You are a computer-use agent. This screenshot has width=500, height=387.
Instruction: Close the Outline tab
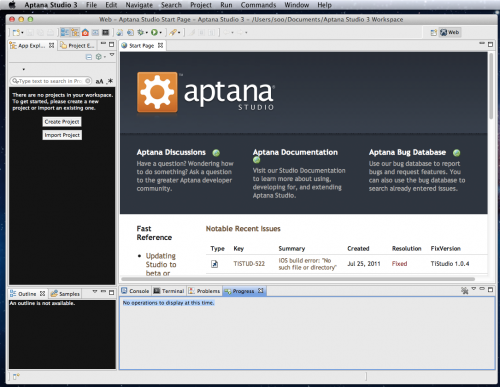click(x=42, y=293)
